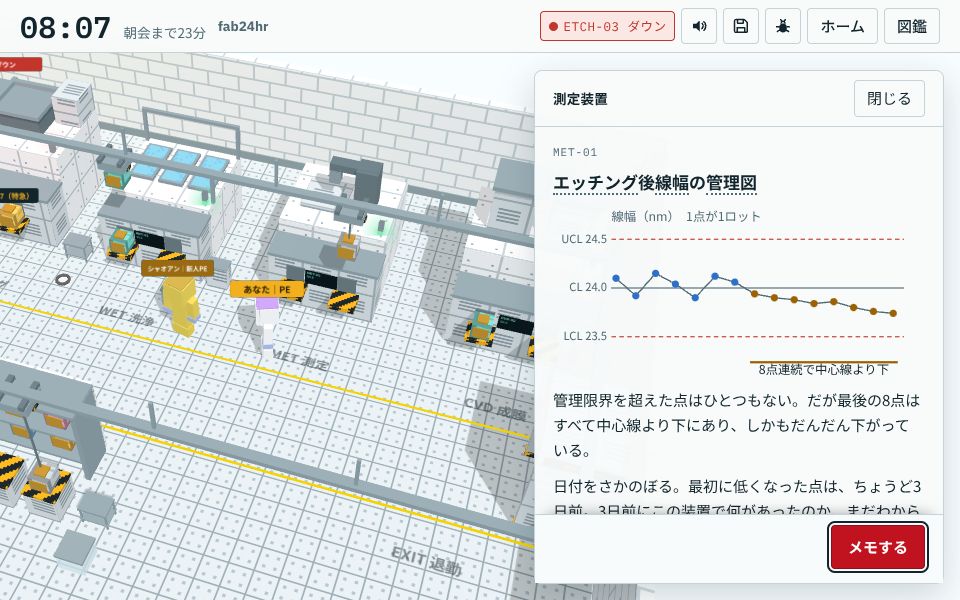Screen dimensions: 960x600
Task: Click the CL 24.0 axis label
Action: [588, 287]
